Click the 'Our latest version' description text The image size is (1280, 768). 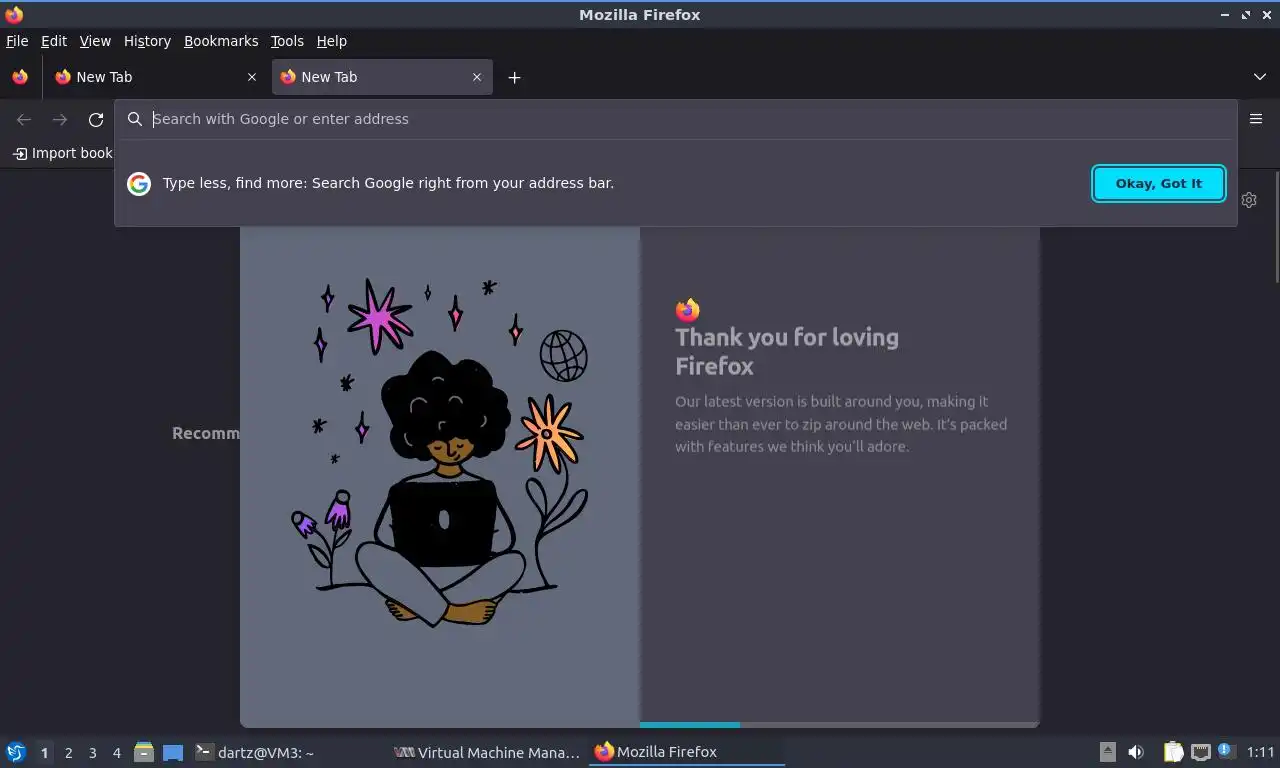pos(841,424)
